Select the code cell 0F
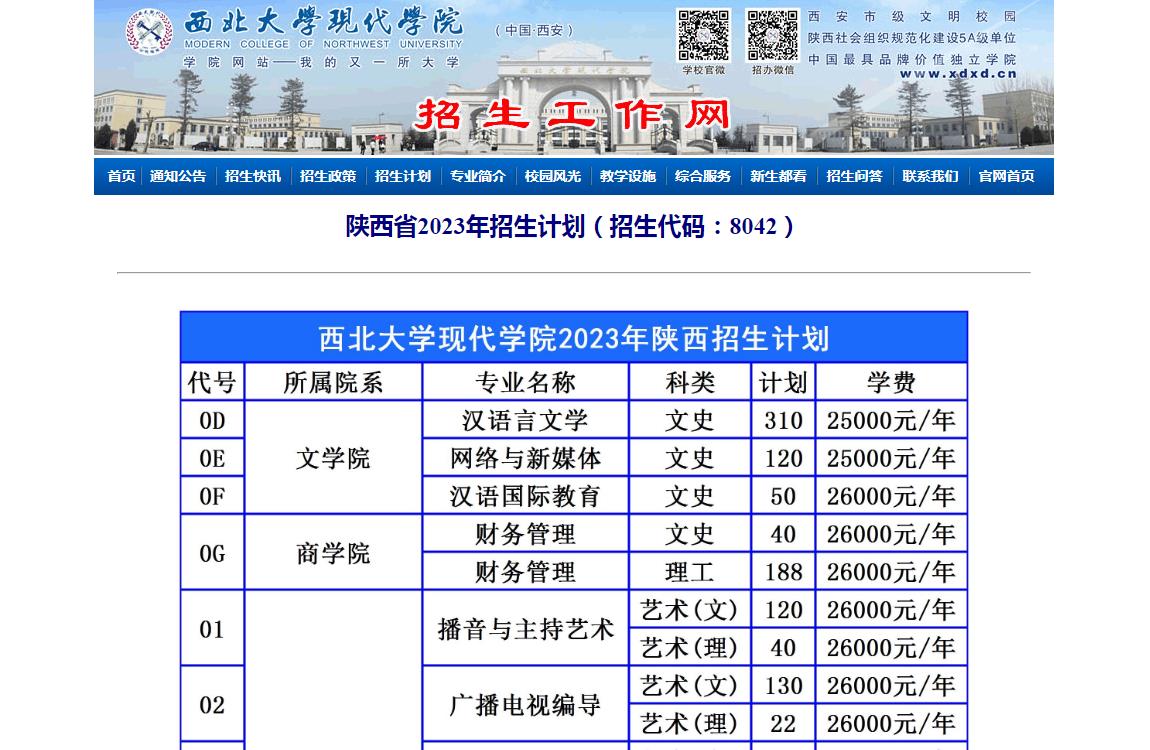1150x750 pixels. click(212, 496)
